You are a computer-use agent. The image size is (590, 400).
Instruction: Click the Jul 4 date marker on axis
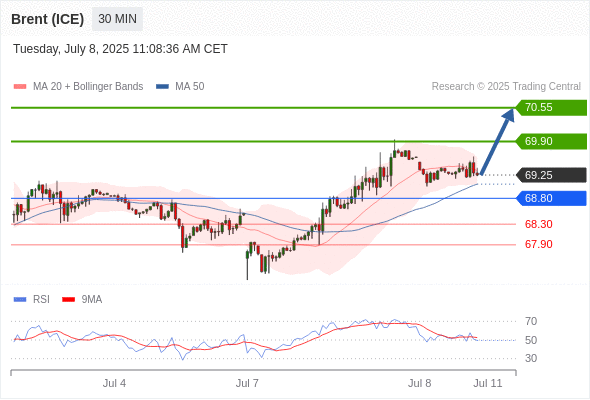pyautogui.click(x=114, y=383)
